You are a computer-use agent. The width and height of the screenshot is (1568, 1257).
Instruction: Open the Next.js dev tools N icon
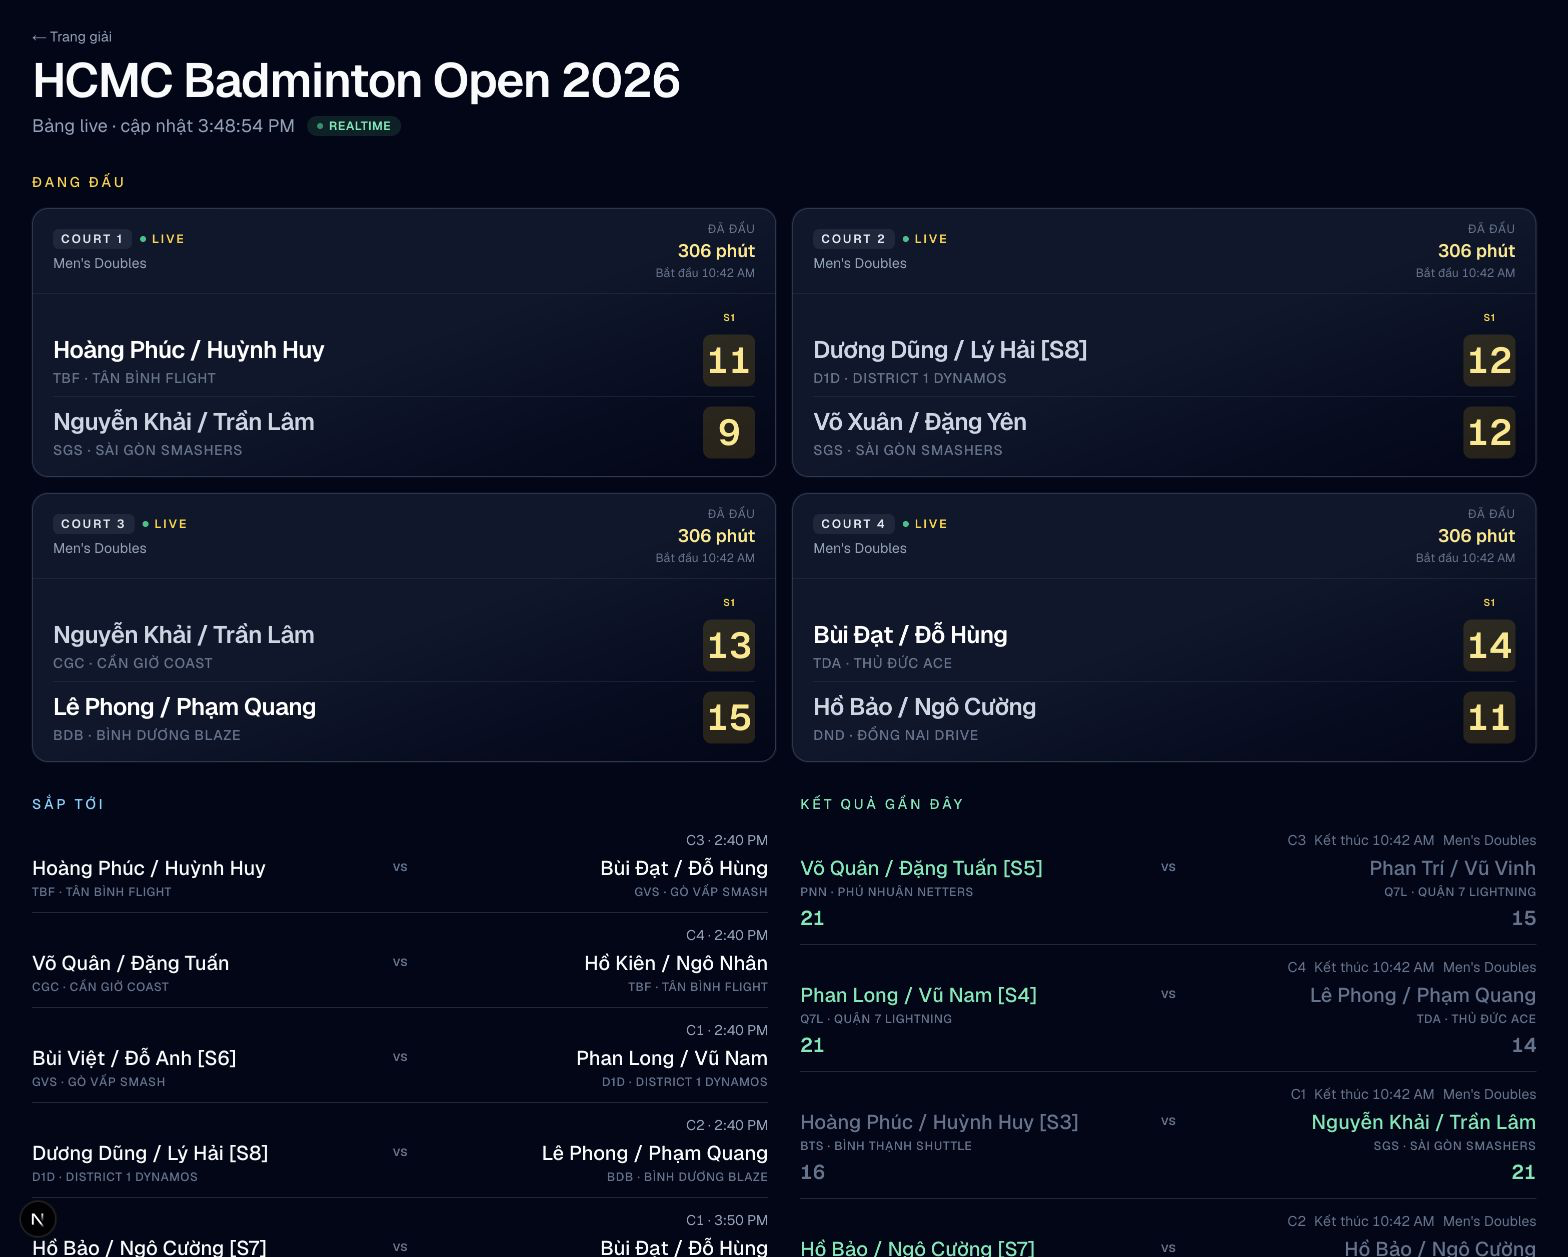38,1219
